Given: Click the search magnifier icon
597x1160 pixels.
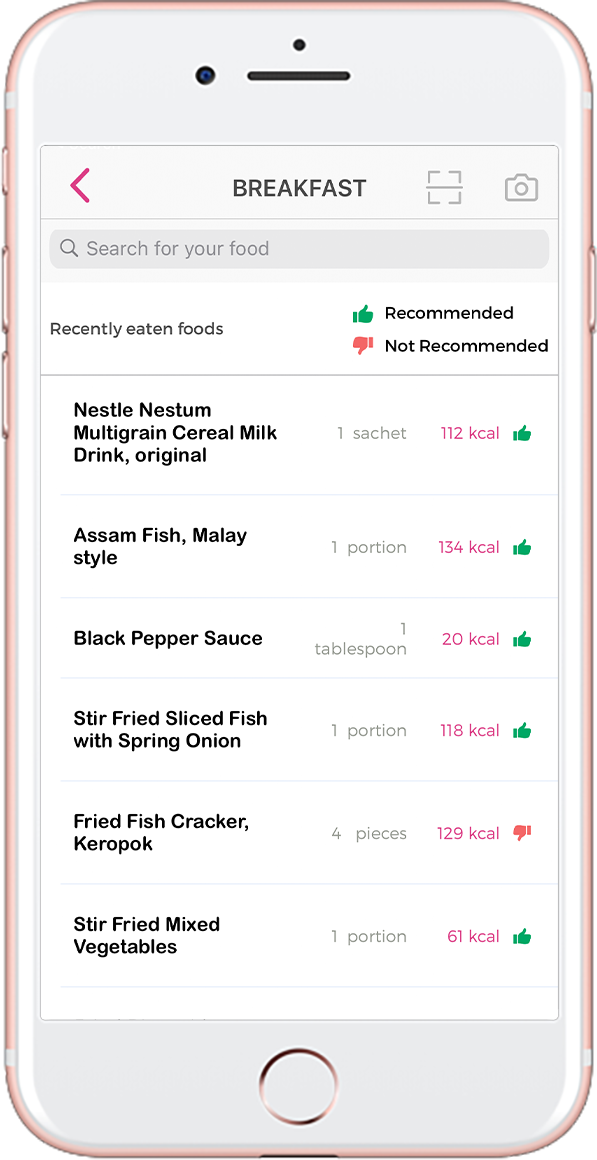Looking at the screenshot, I should coord(69,249).
